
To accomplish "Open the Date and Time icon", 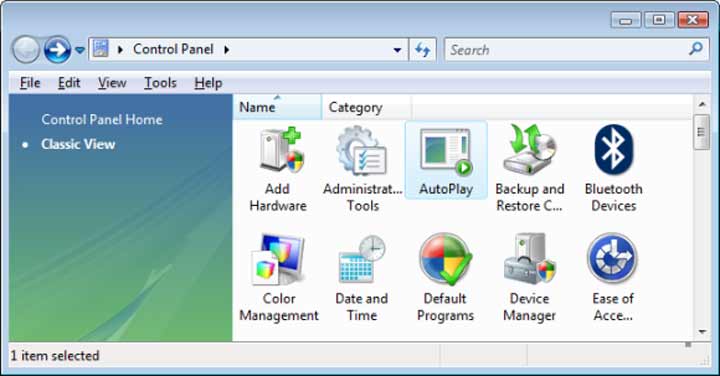I will (x=362, y=277).
